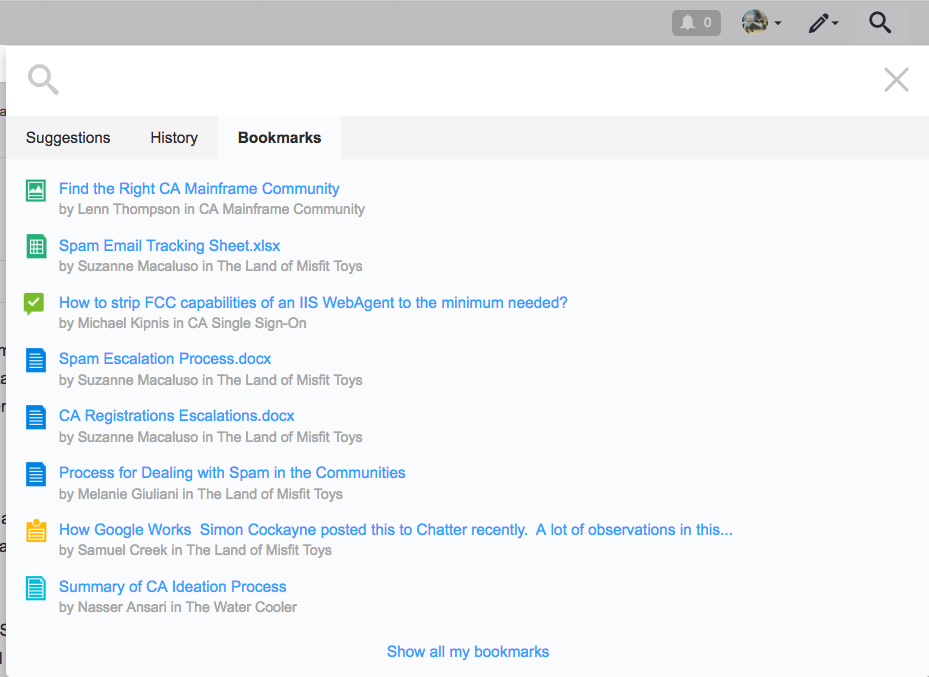Open Summary of CA Ideation Process

[172, 586]
